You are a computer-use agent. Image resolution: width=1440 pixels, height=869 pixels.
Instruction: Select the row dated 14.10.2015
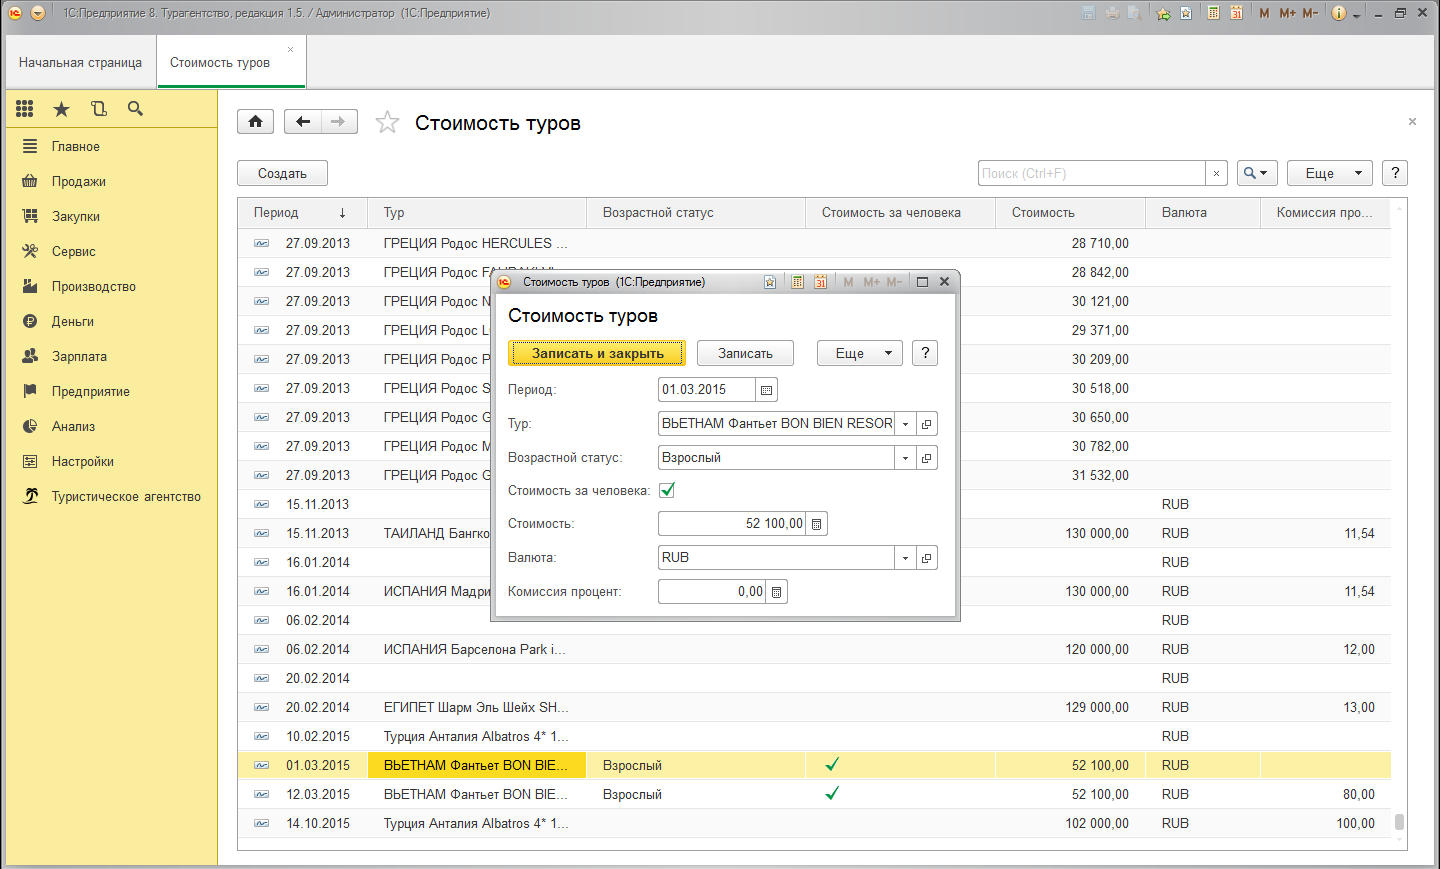(814, 823)
